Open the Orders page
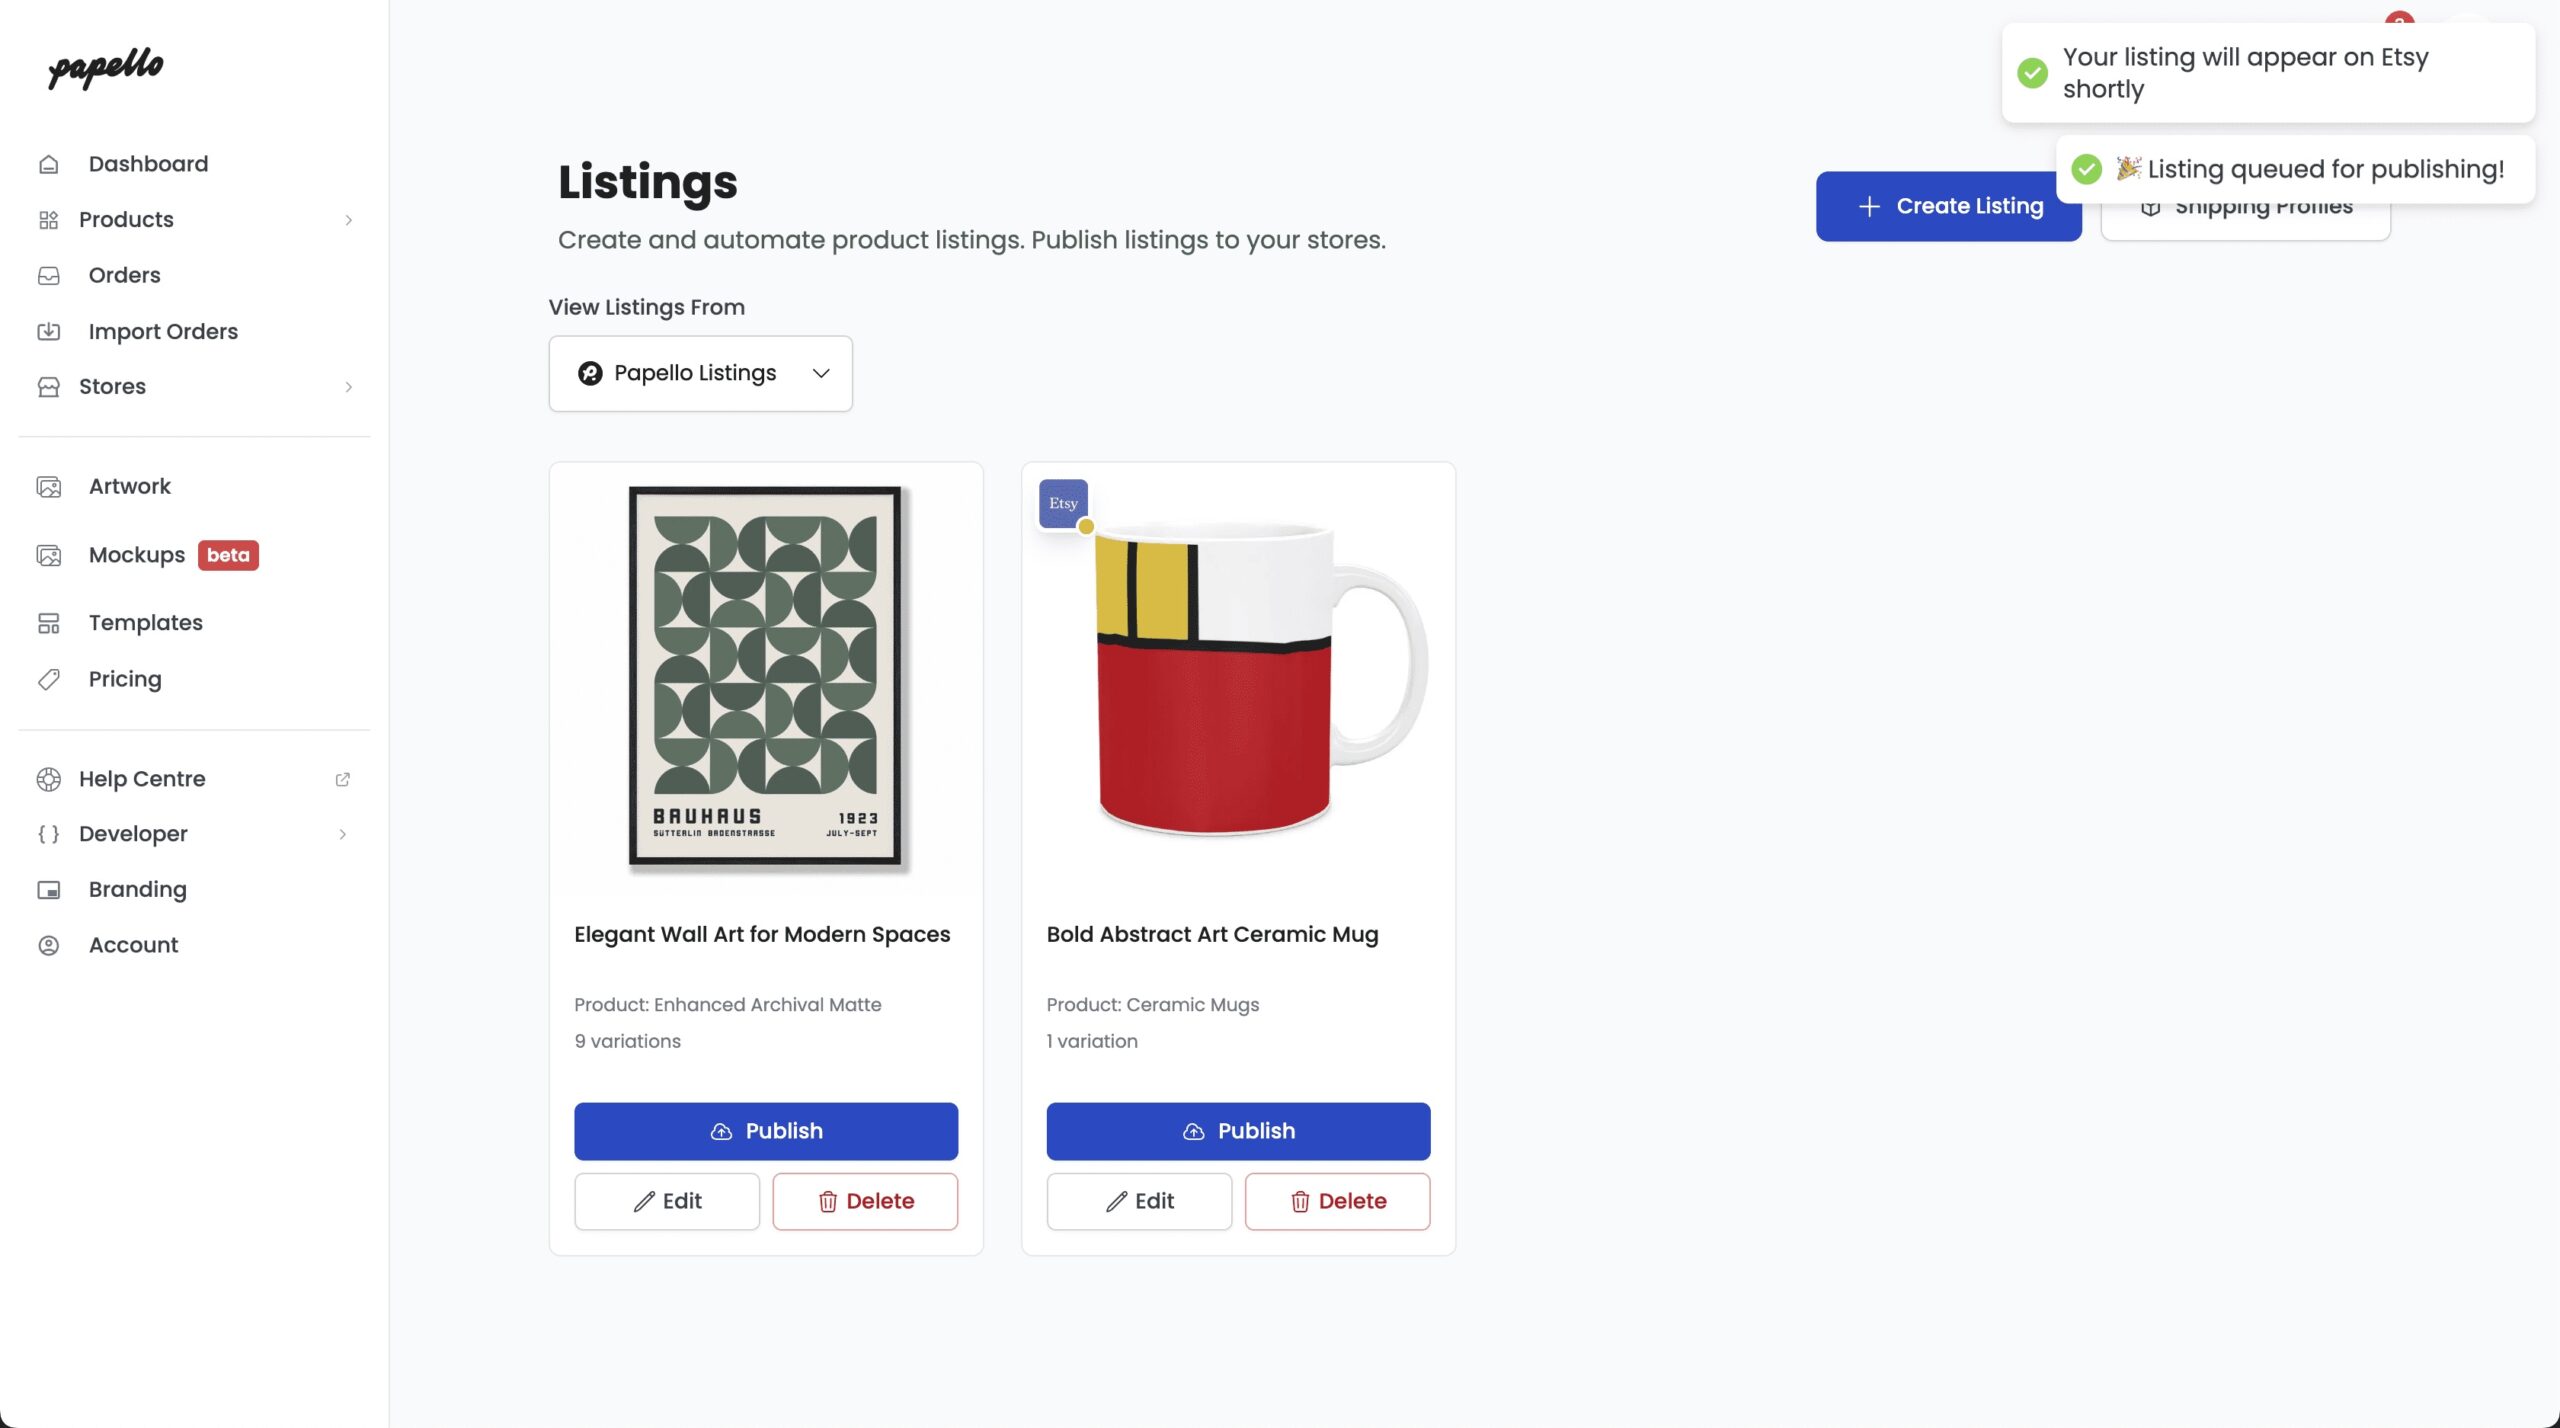This screenshot has height=1428, width=2560. point(124,275)
